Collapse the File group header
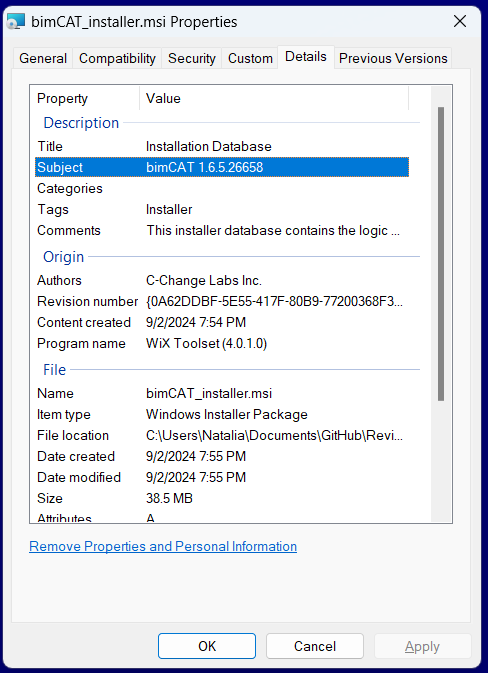Viewport: 488px width, 673px height. 55,370
